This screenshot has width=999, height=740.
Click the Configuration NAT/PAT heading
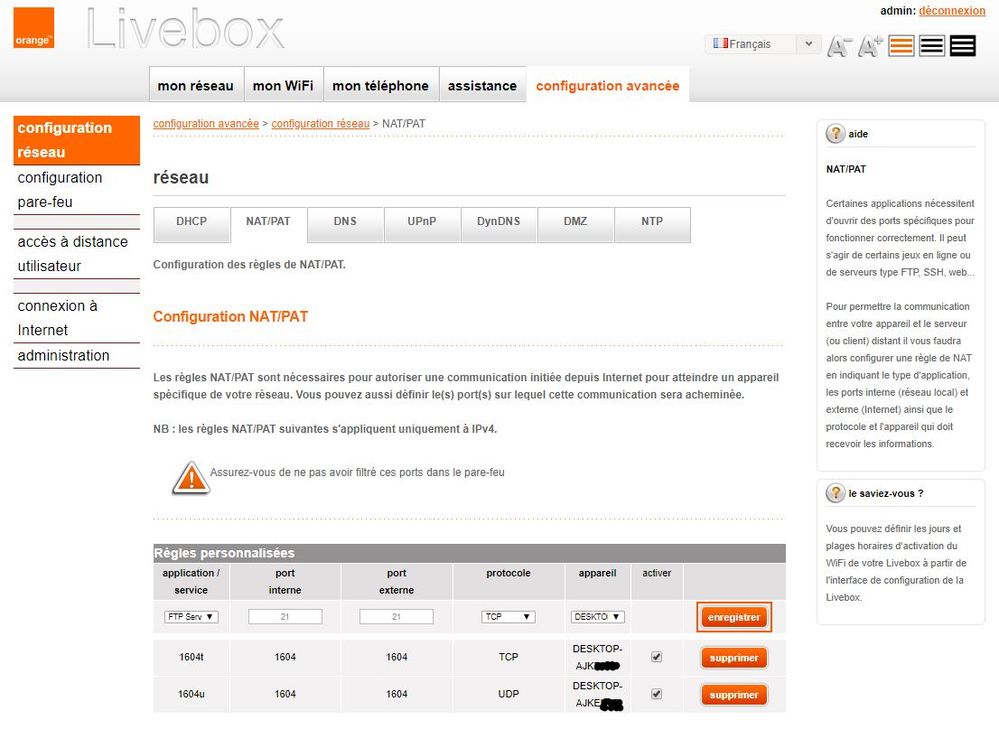coord(231,317)
